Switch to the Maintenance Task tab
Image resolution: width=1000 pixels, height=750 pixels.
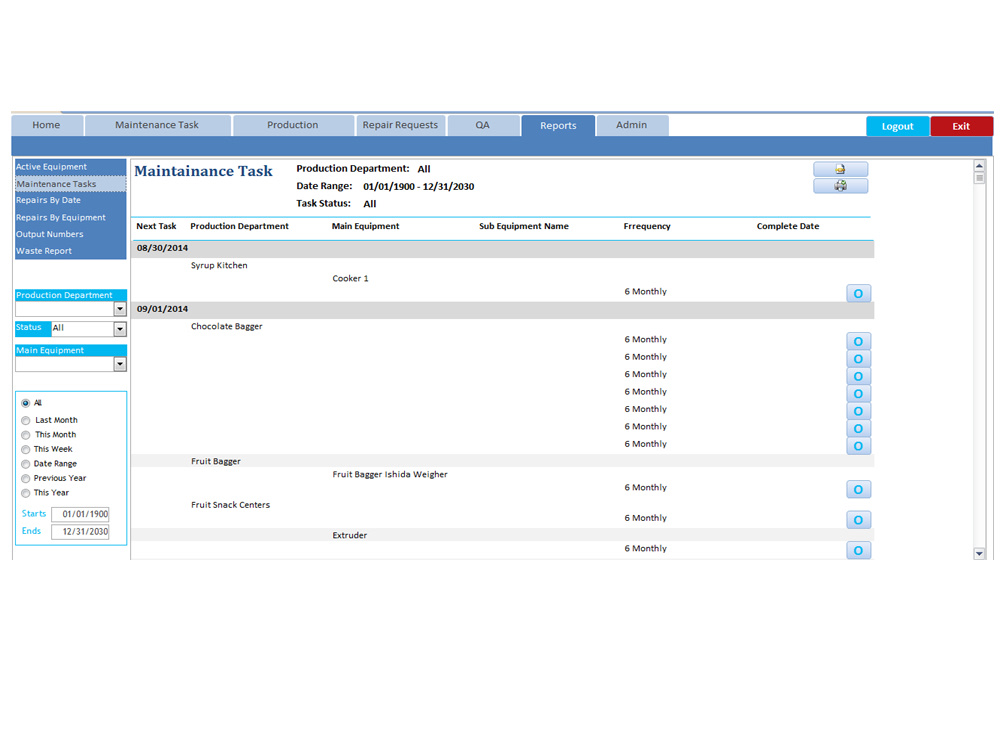point(157,125)
